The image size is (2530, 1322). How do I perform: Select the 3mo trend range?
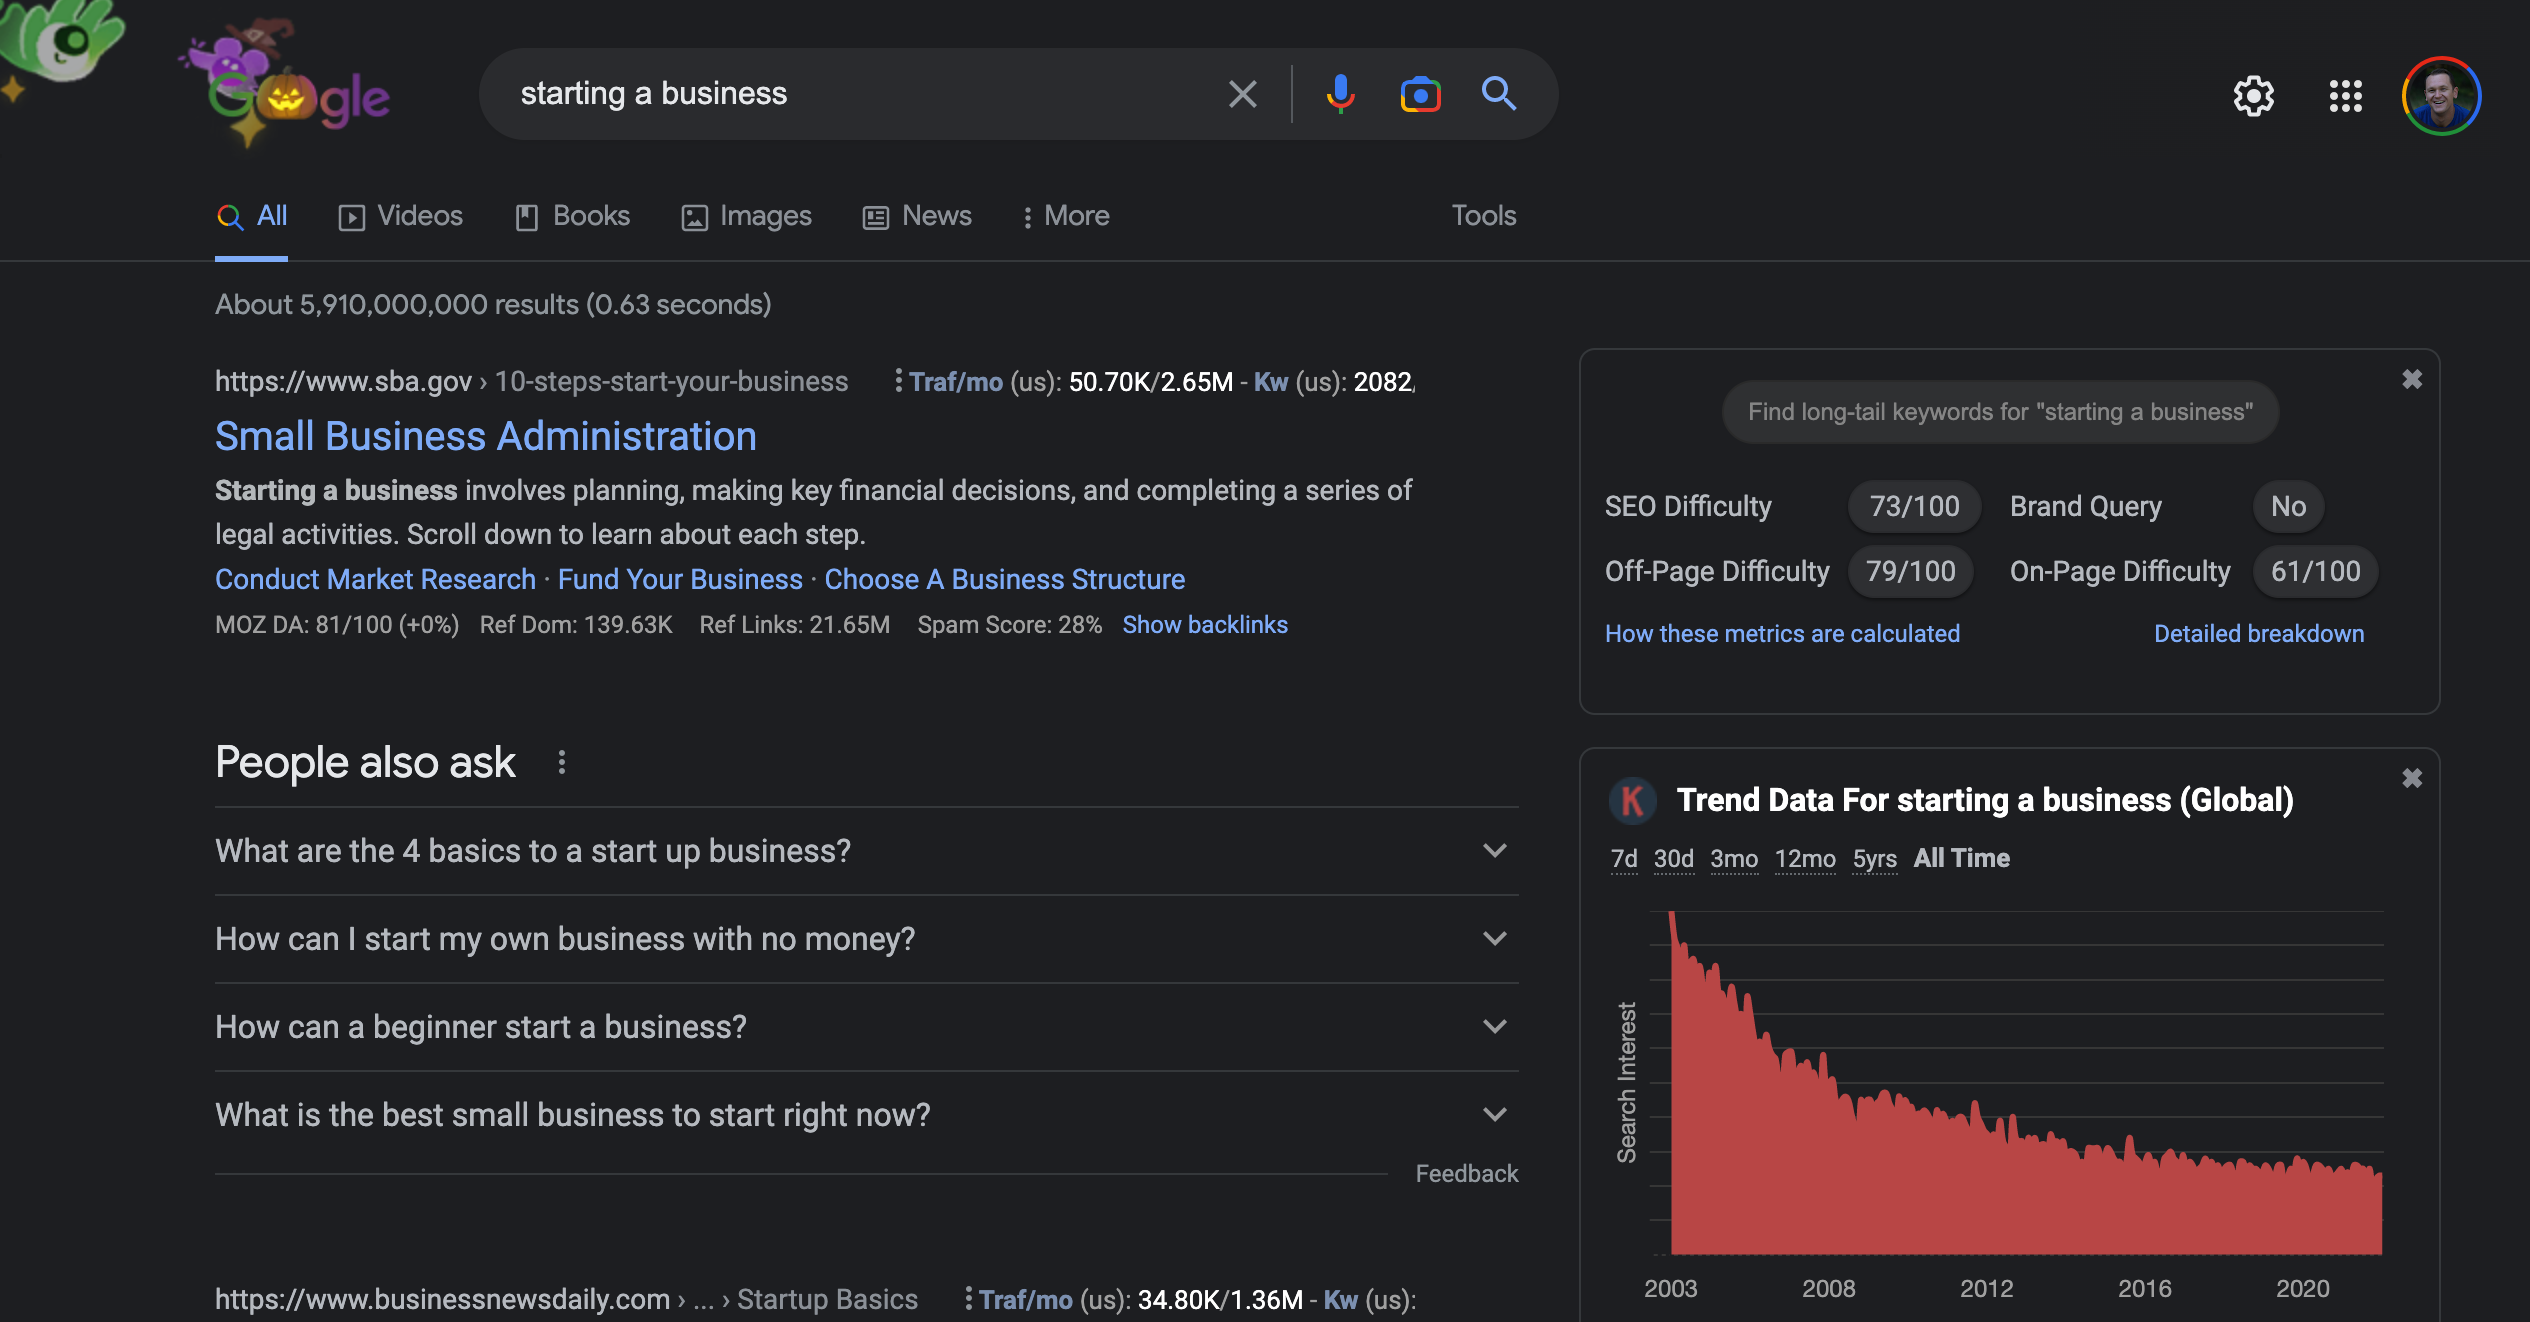(1734, 859)
